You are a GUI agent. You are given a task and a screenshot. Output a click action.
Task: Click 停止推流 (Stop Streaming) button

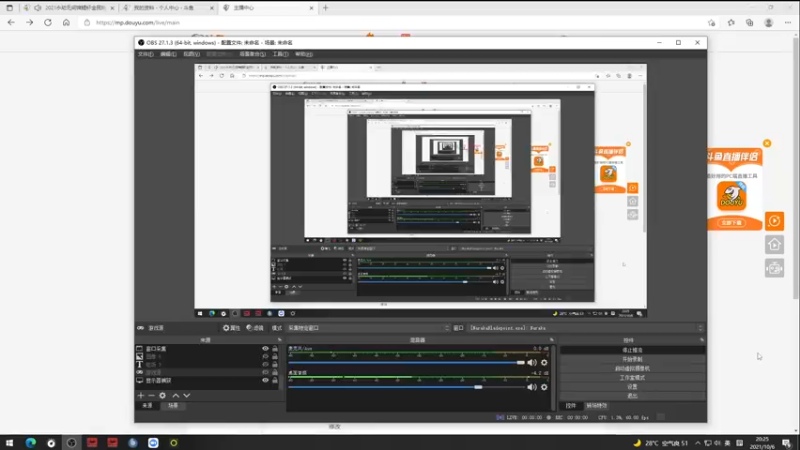coord(632,350)
